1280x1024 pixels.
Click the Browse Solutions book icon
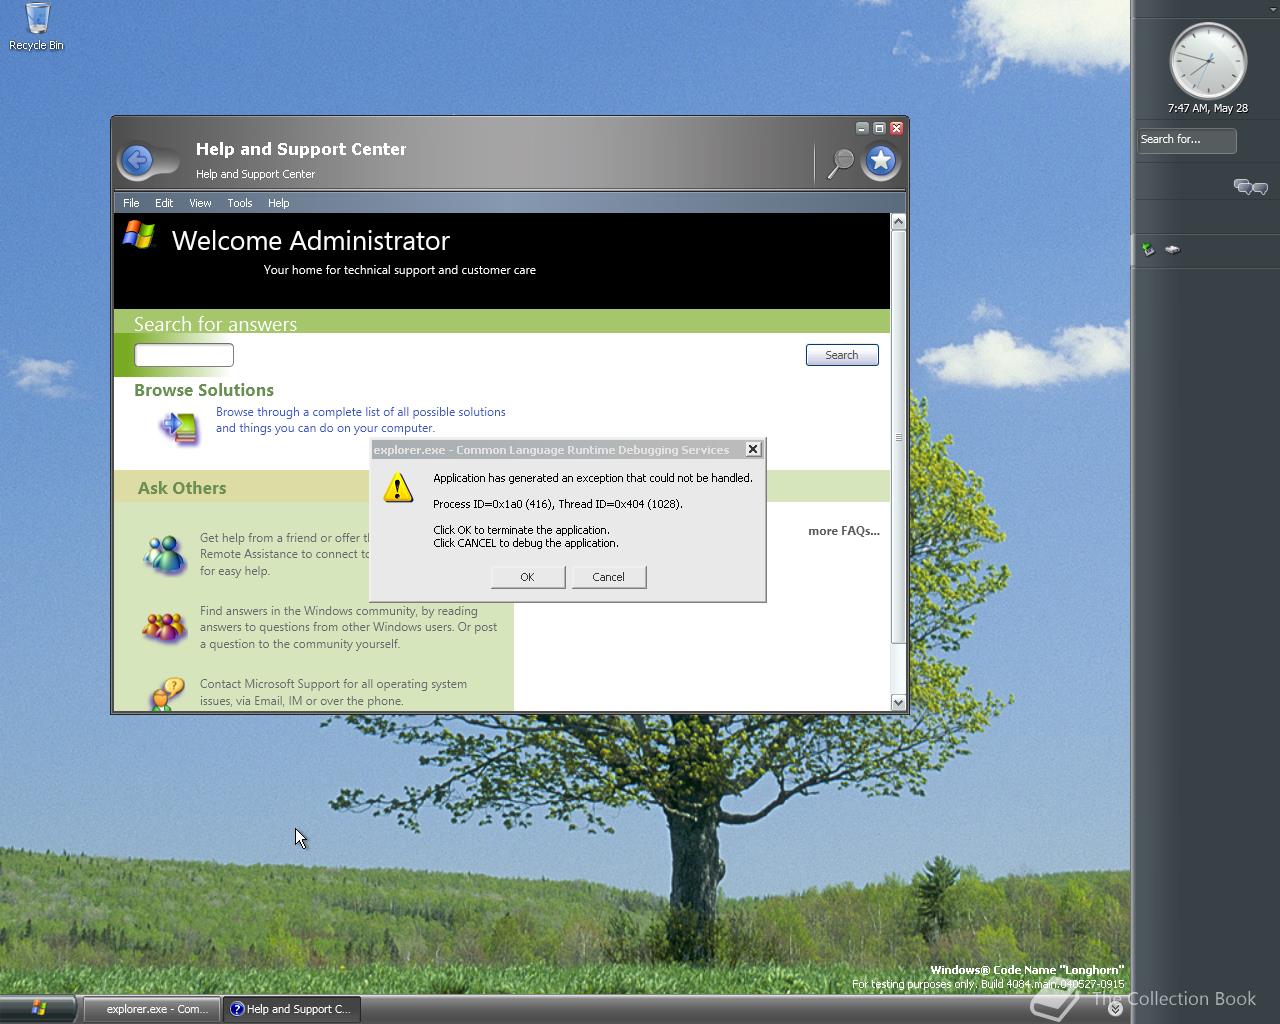(181, 427)
